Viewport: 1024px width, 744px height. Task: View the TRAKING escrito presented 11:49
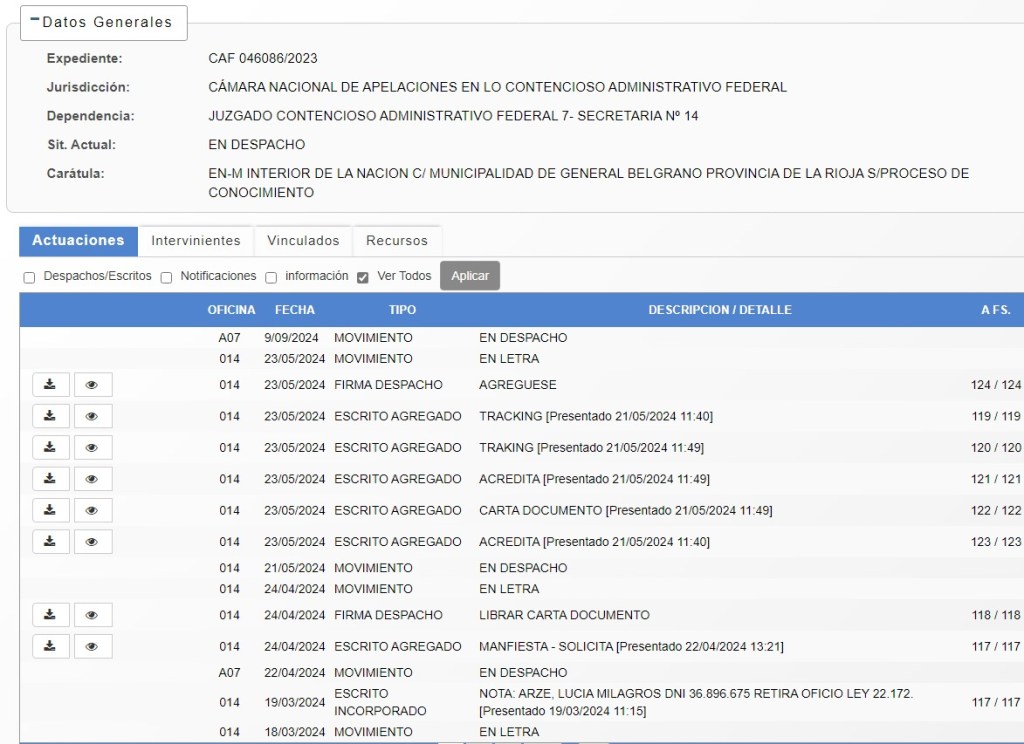(x=93, y=447)
